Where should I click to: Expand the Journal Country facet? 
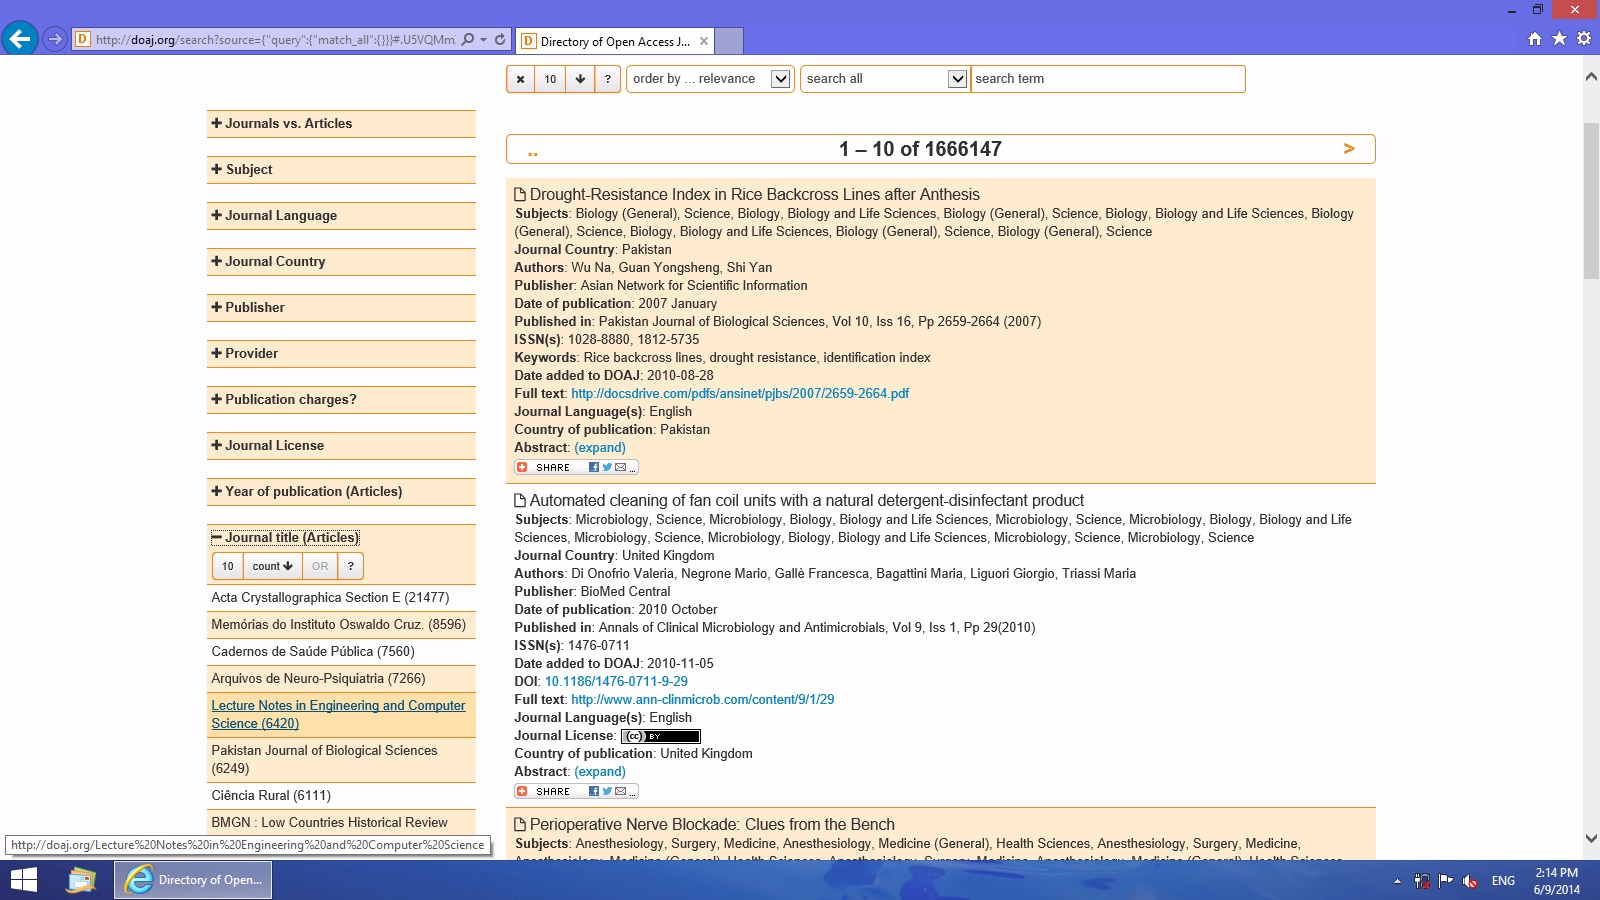[x=341, y=262]
